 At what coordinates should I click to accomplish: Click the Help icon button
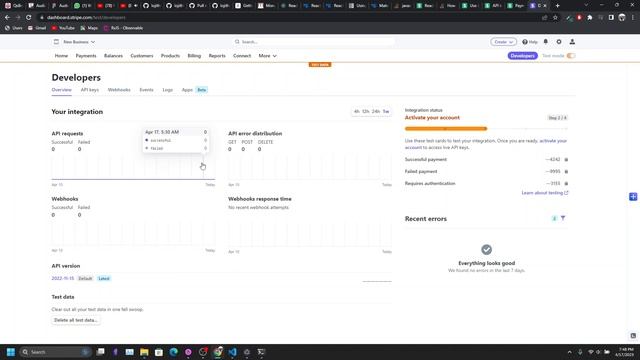pyautogui.click(x=530, y=42)
